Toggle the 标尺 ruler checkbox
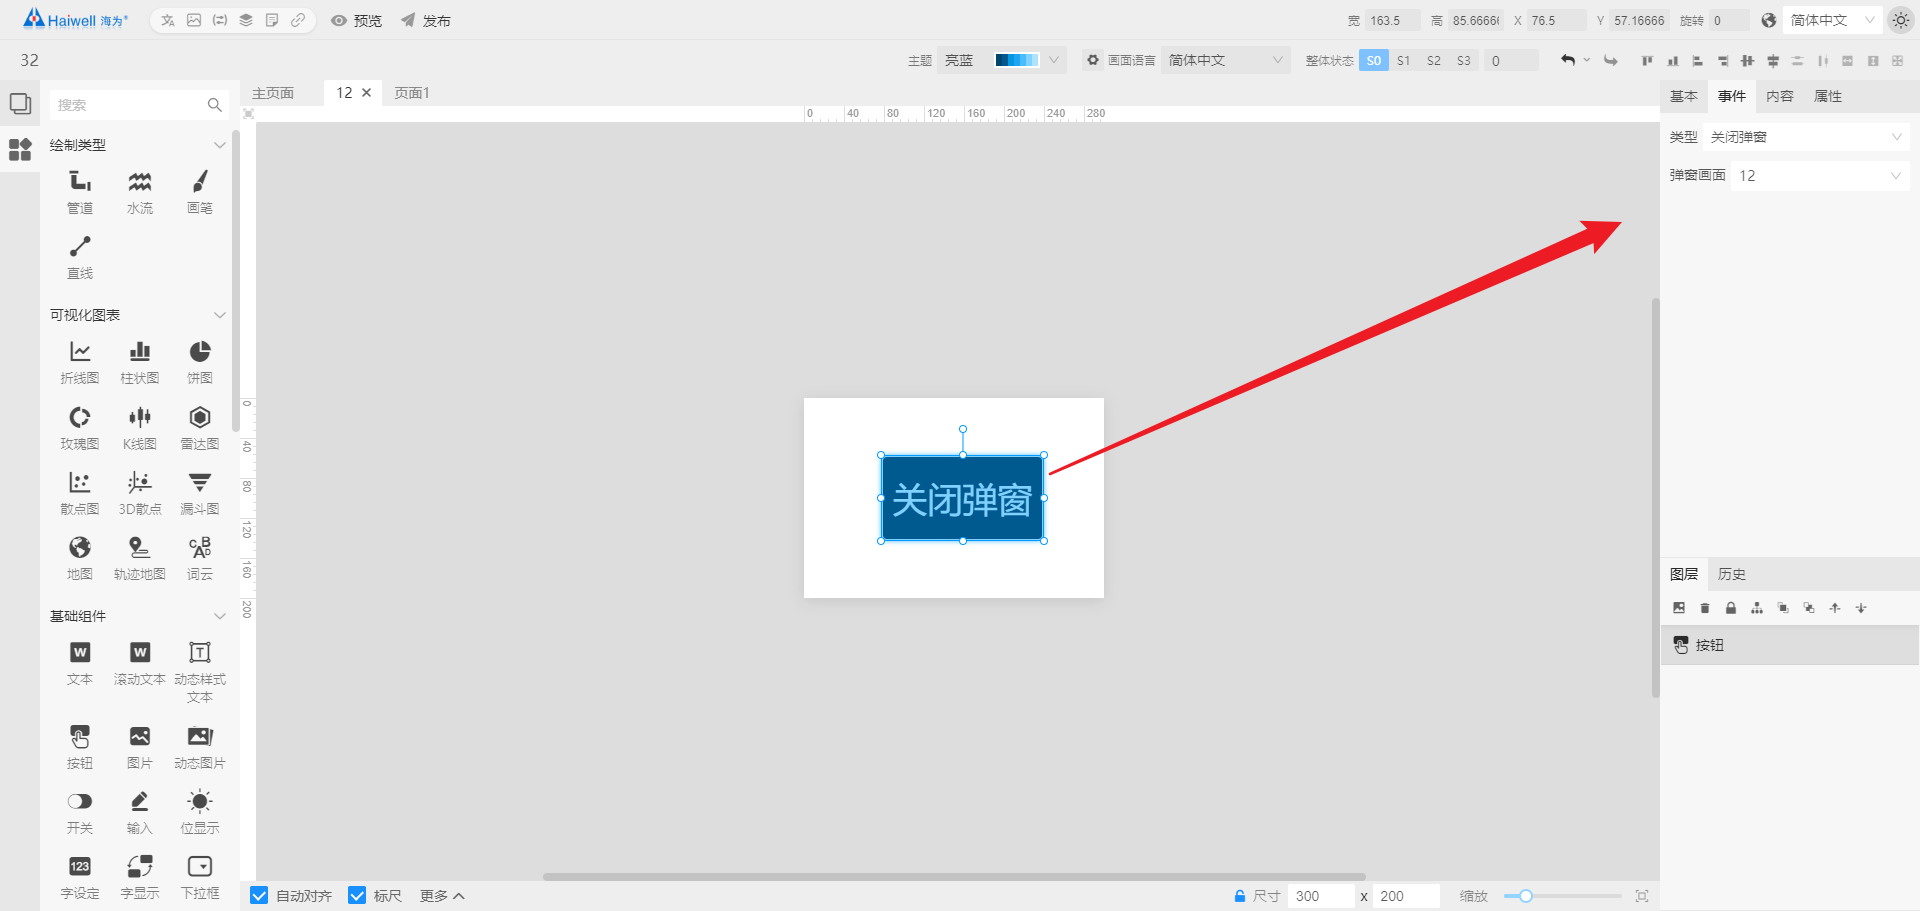Viewport: 1920px width, 911px height. 357,895
